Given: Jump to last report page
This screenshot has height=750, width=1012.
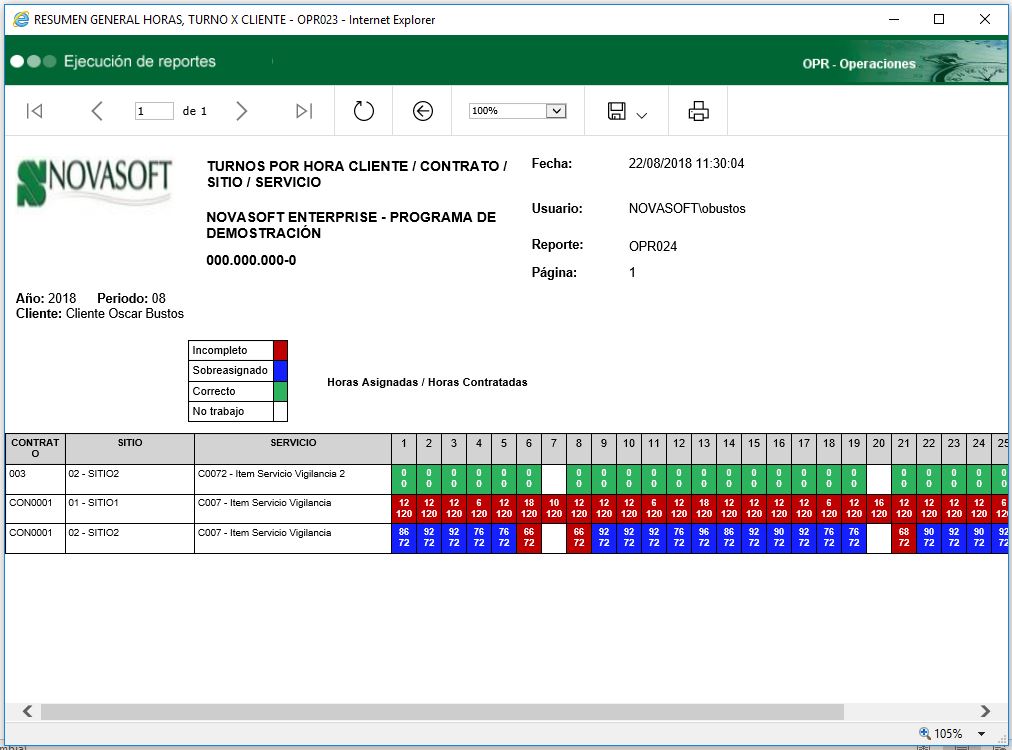Looking at the screenshot, I should point(304,111).
